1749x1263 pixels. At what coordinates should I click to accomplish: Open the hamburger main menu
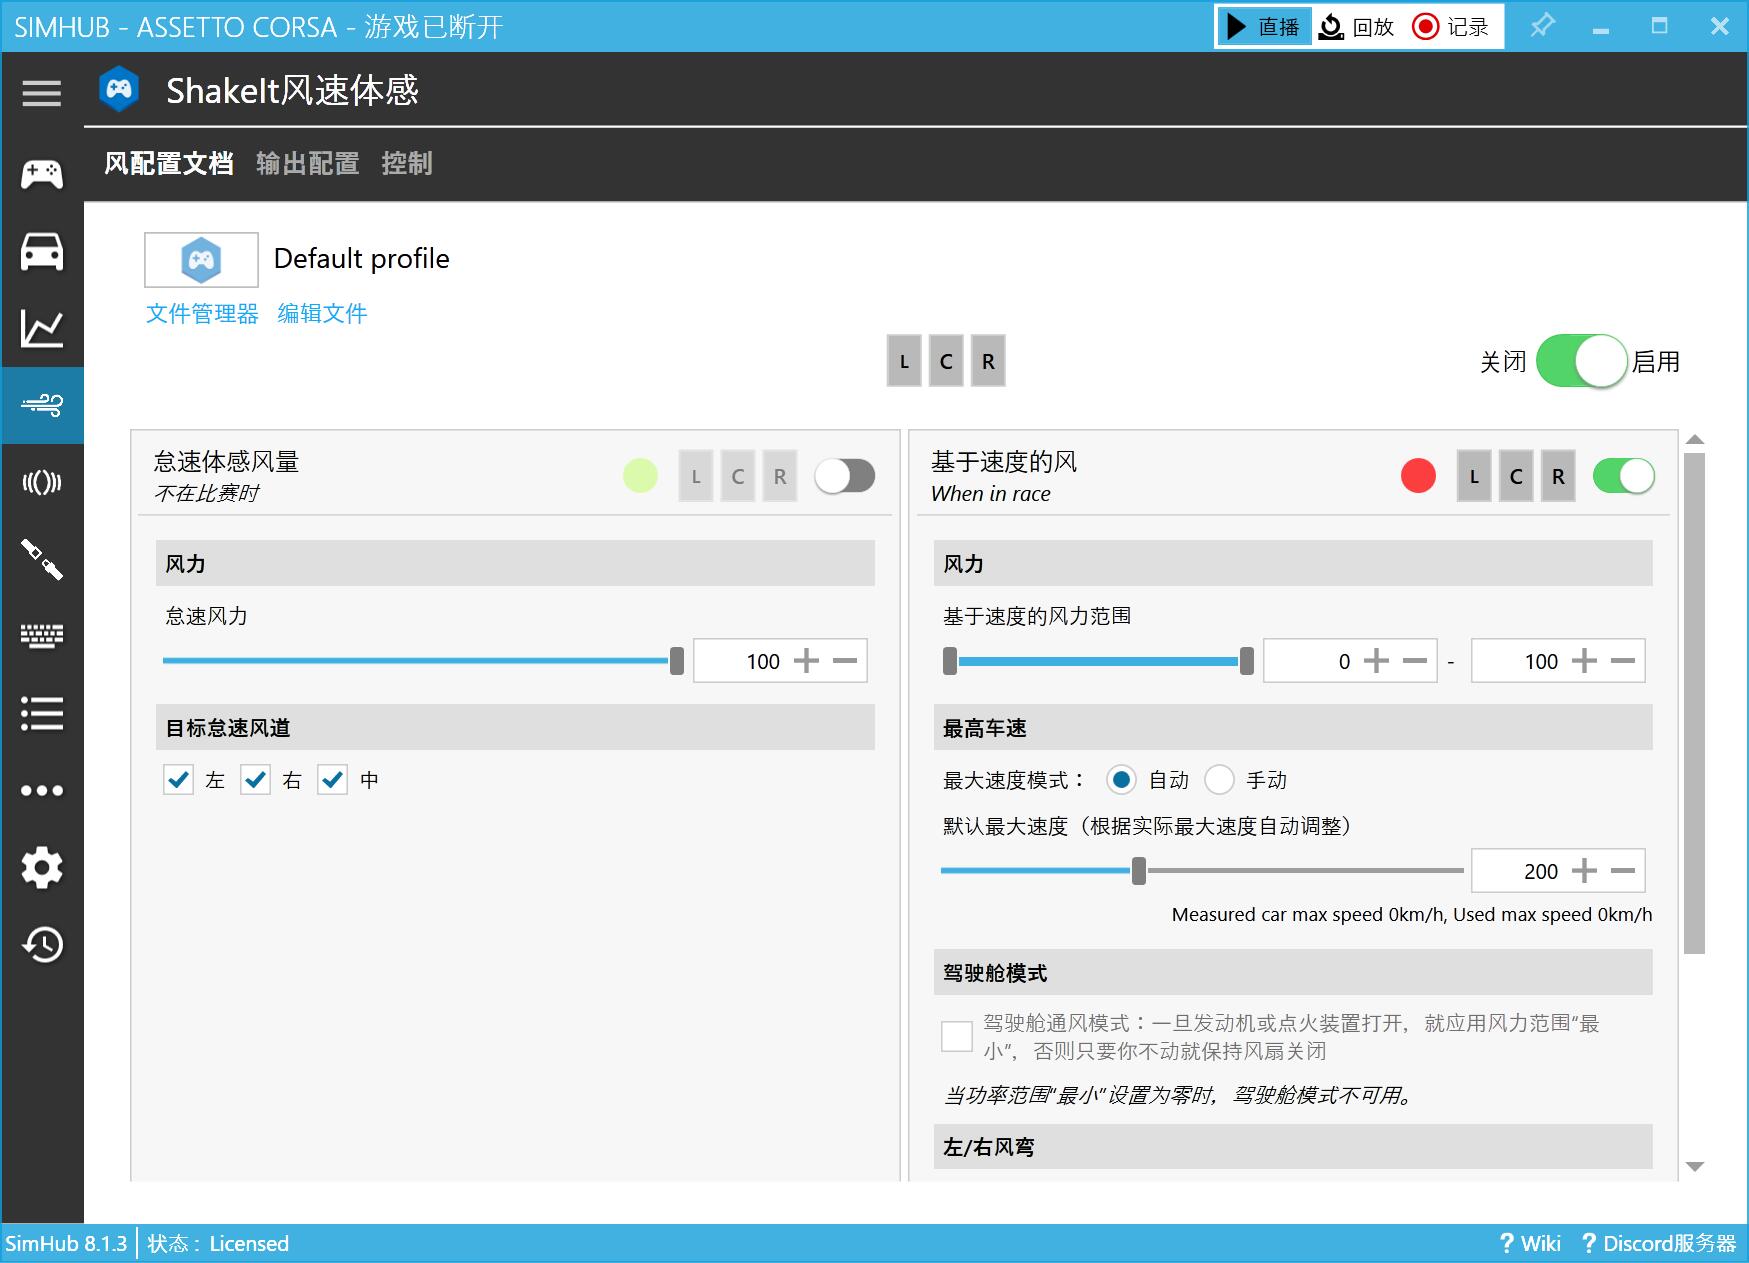pyautogui.click(x=42, y=93)
